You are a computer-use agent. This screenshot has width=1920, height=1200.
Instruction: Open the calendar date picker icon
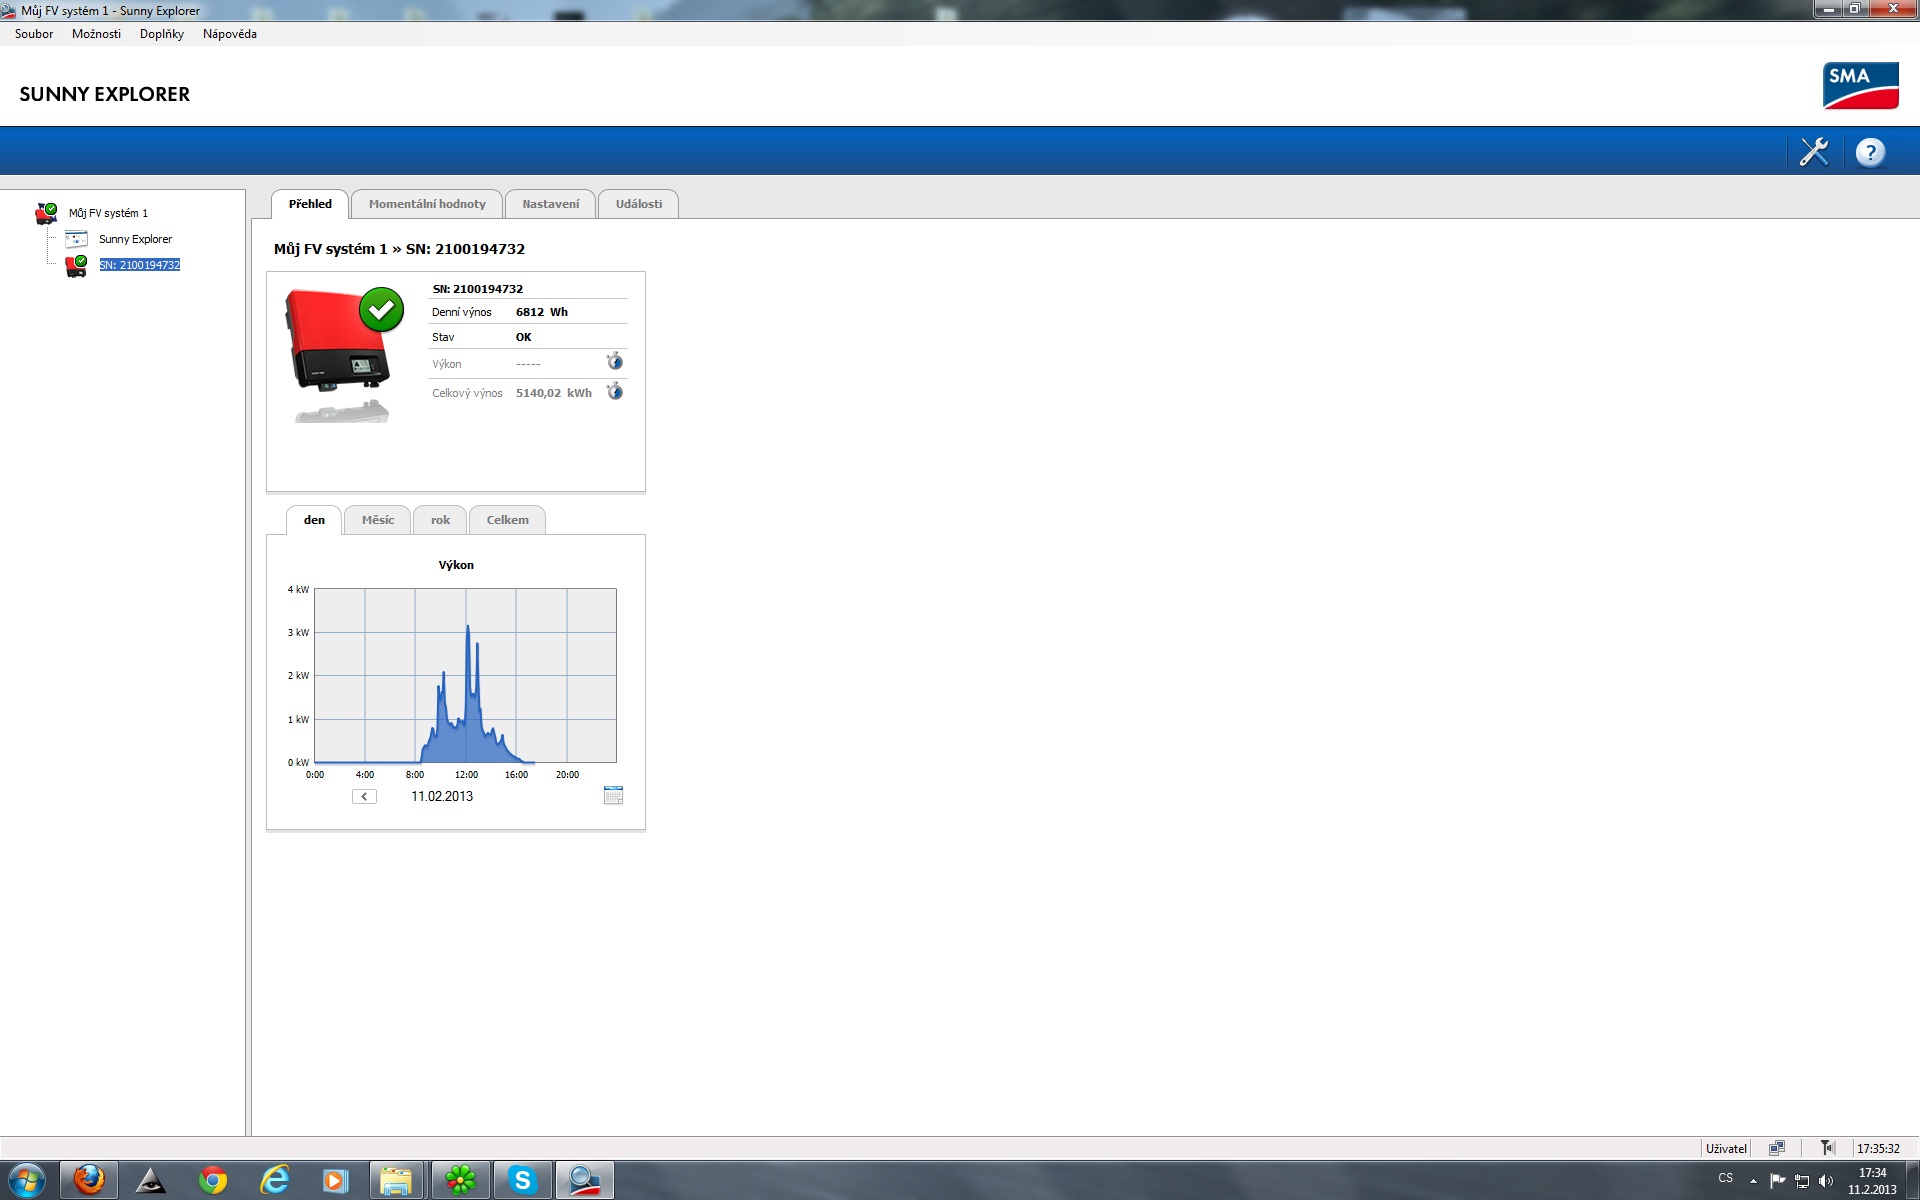(x=613, y=796)
